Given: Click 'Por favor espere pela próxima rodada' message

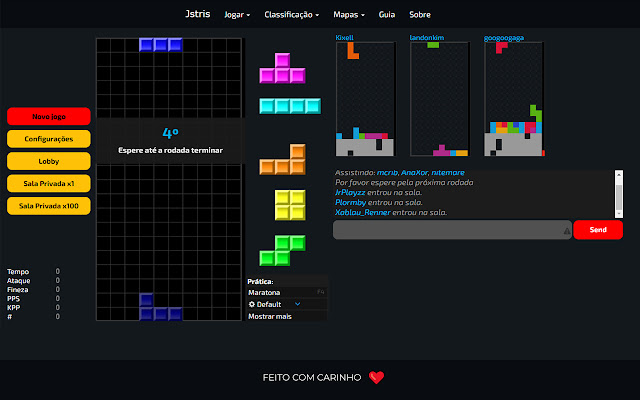Looking at the screenshot, I should [x=404, y=182].
